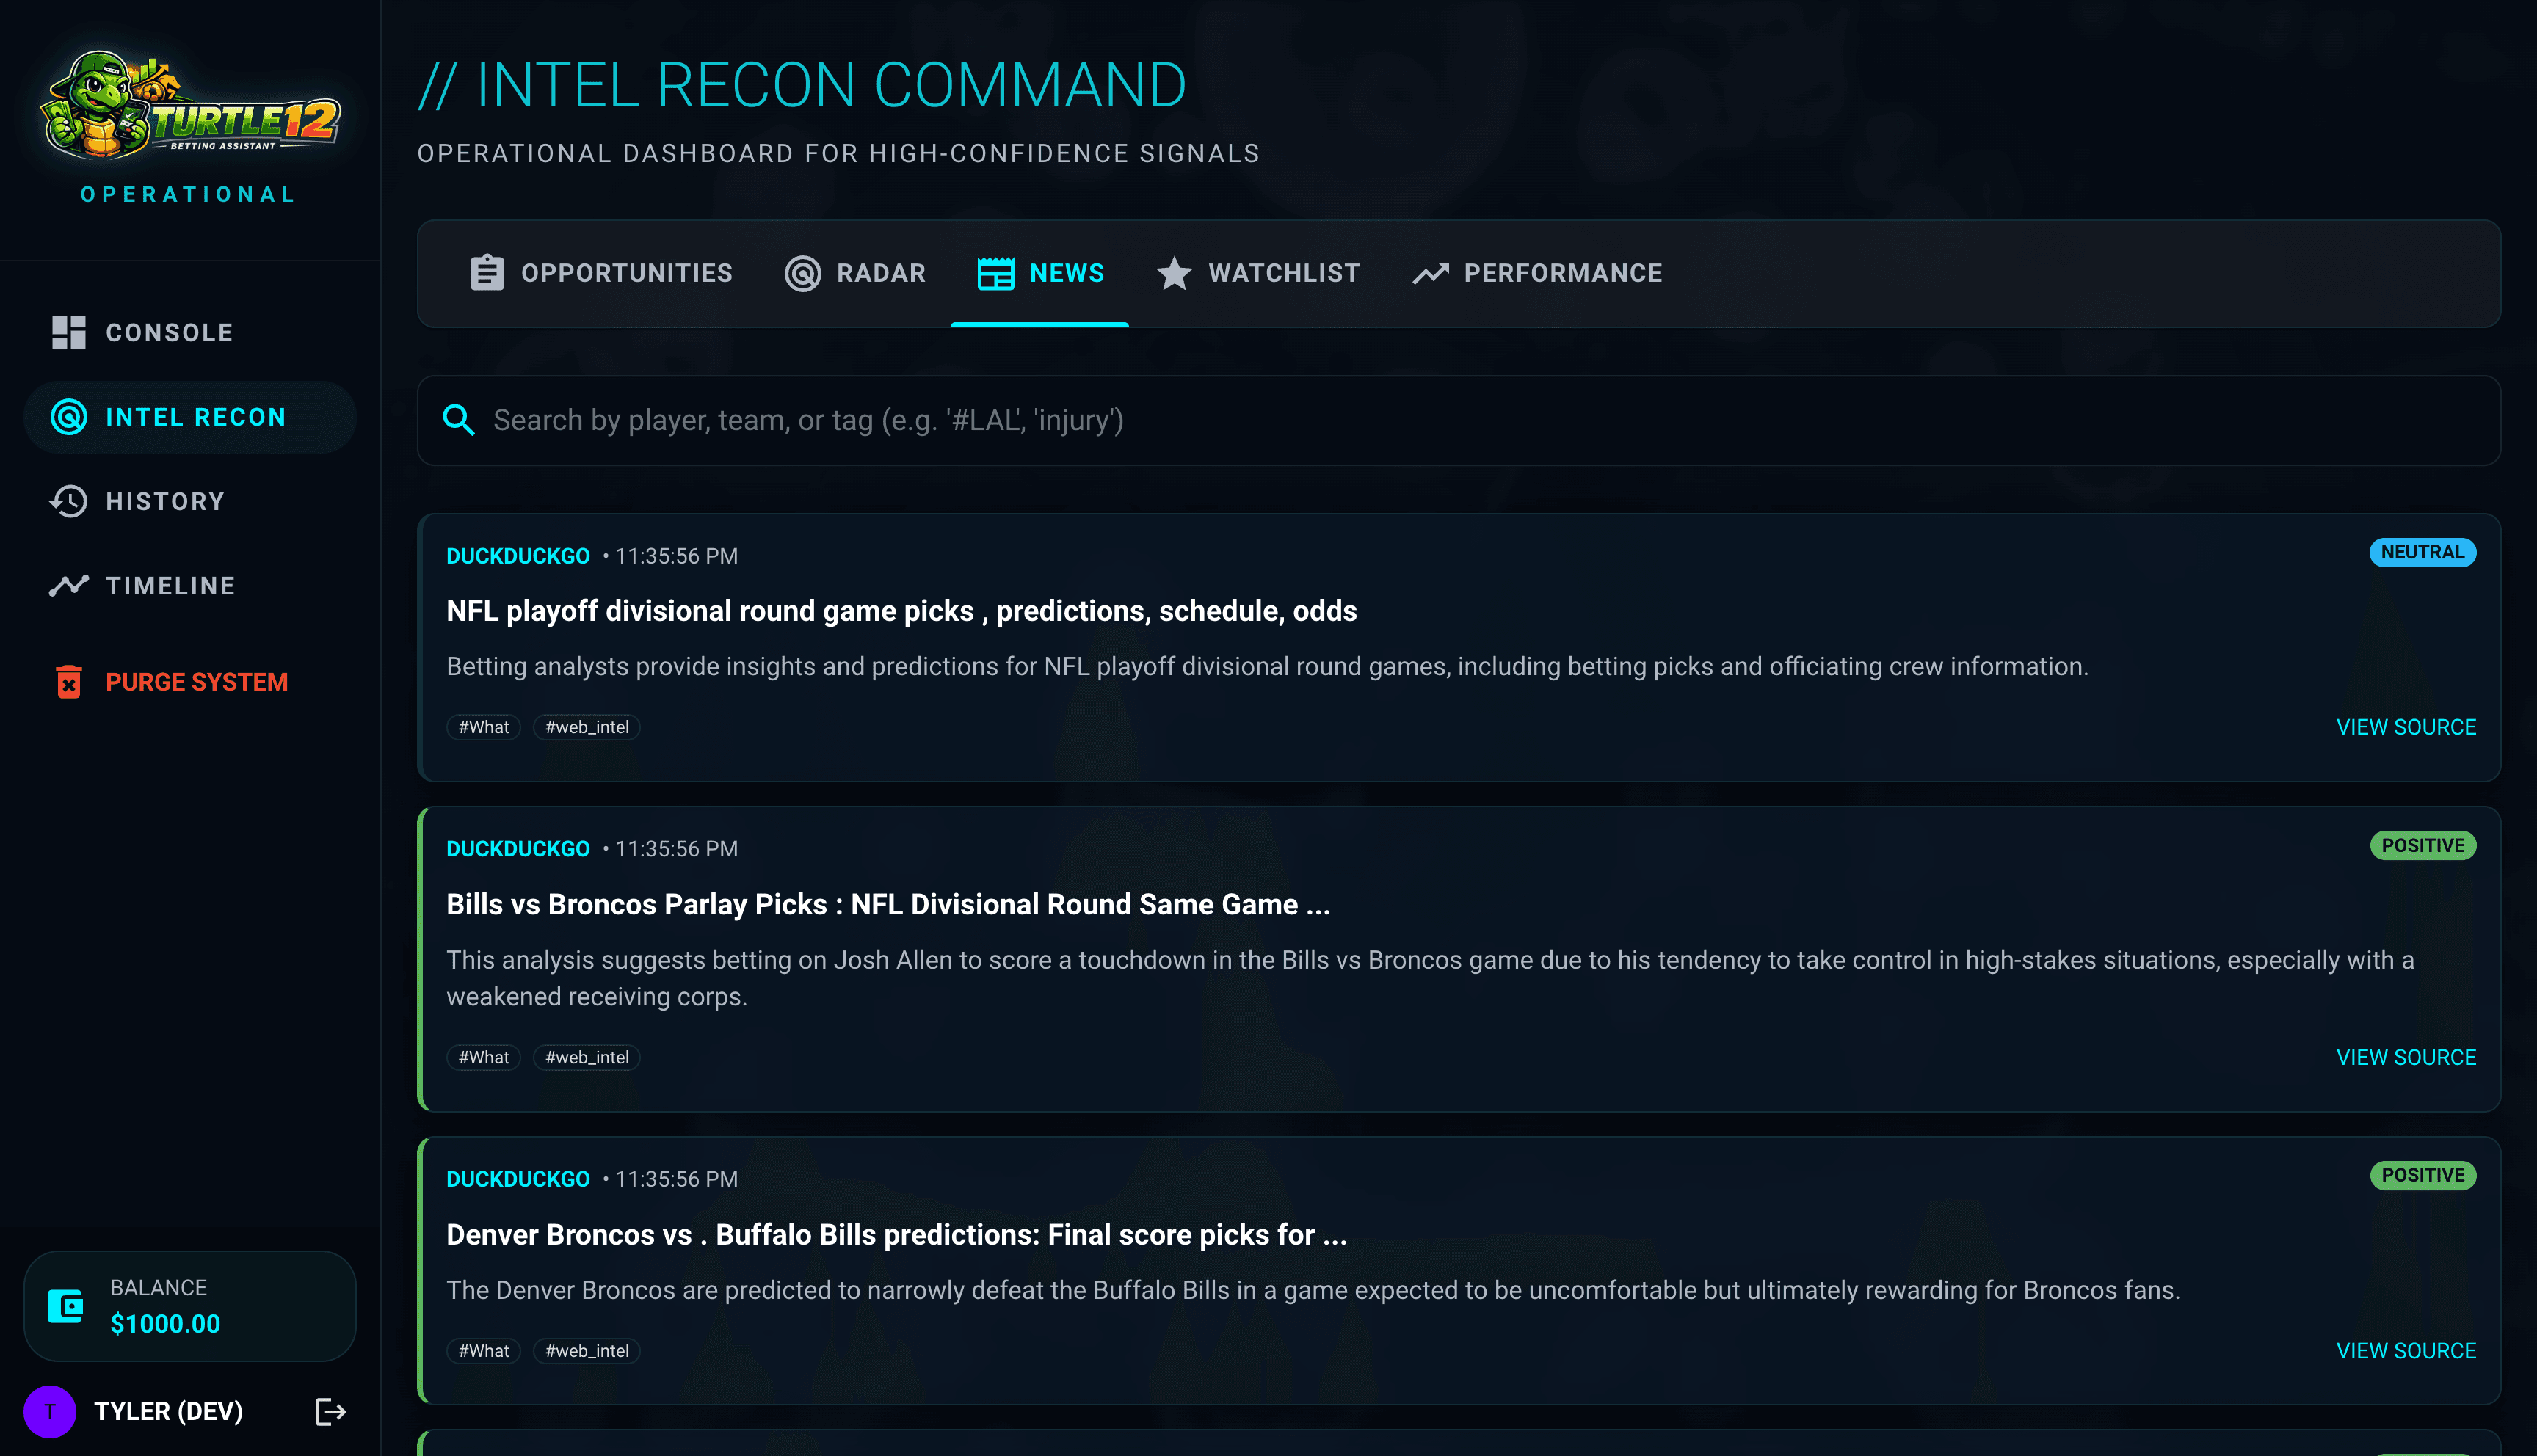This screenshot has height=1456, width=2537.
Task: Click the Intel Recon radar icon in sidebar
Action: pyautogui.click(x=68, y=417)
